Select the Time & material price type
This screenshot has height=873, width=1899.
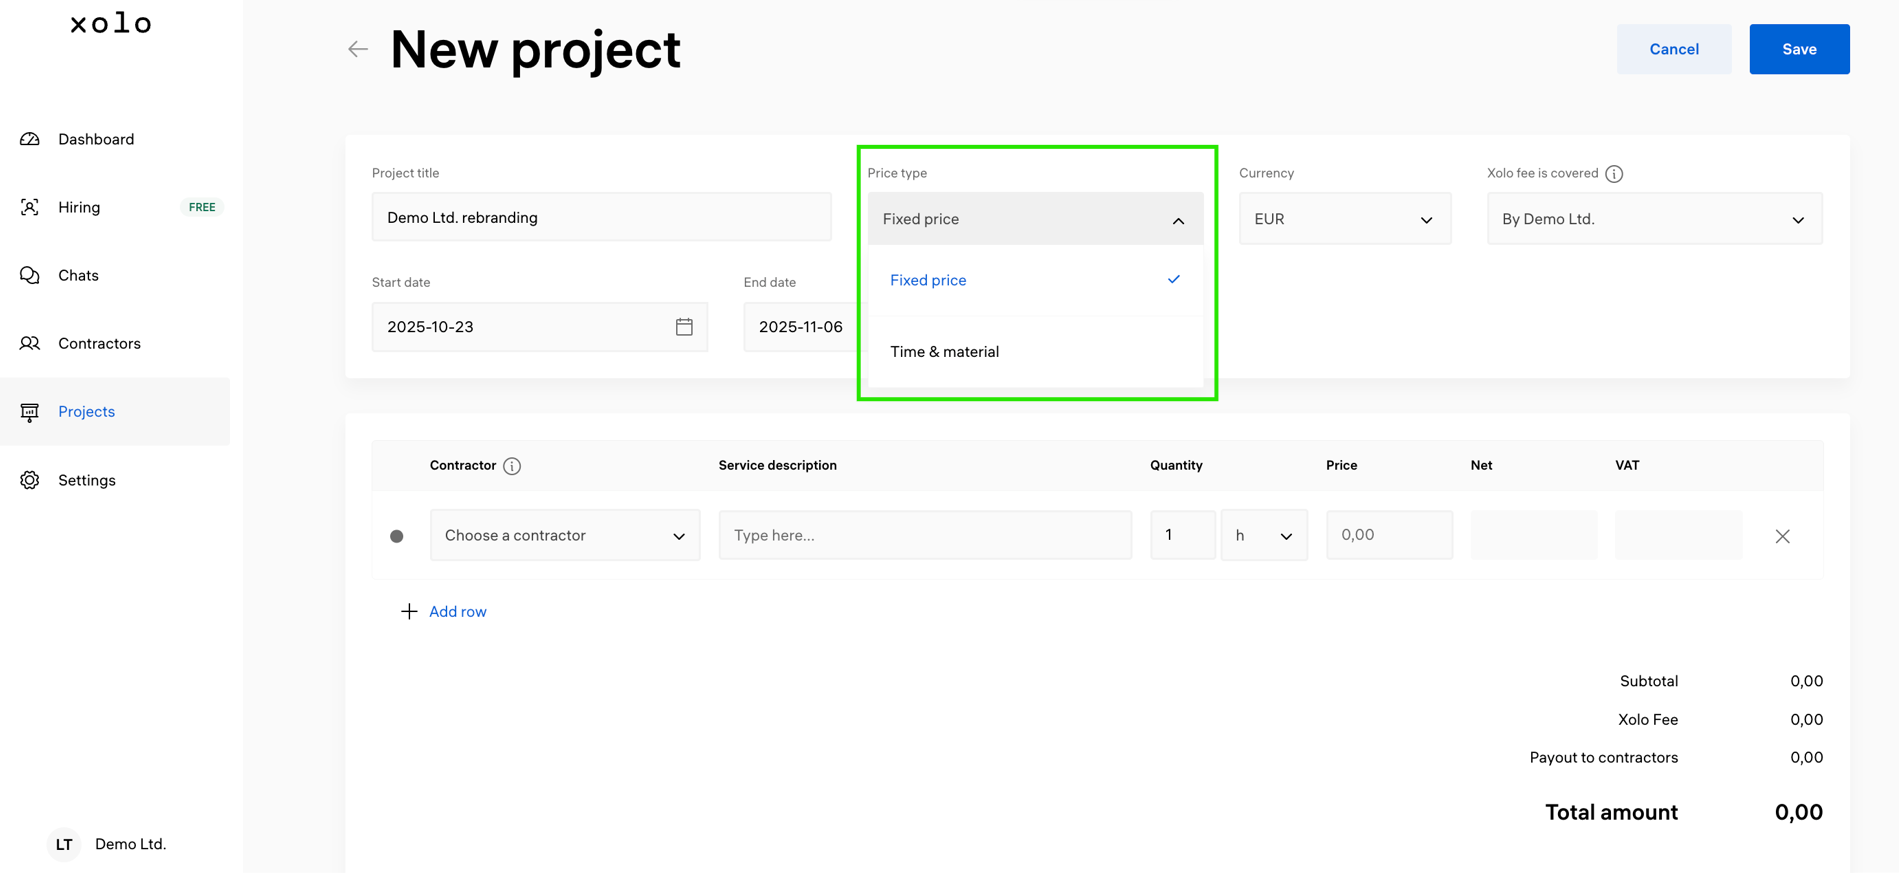coord(944,352)
